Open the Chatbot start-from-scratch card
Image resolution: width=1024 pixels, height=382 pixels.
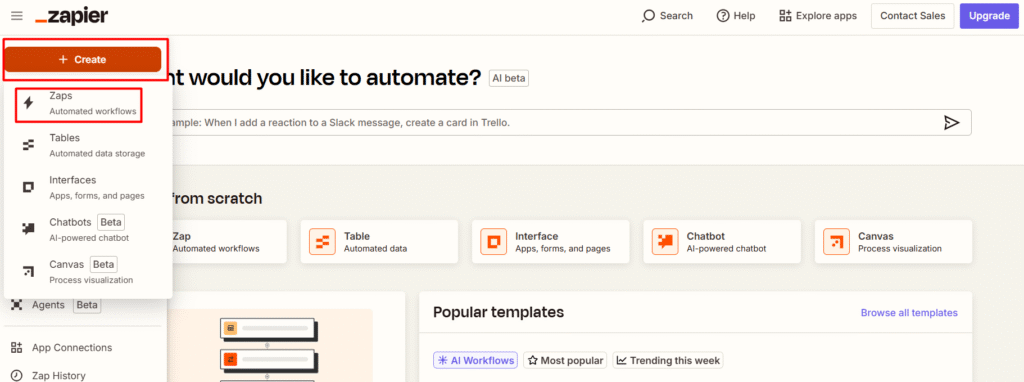(722, 242)
